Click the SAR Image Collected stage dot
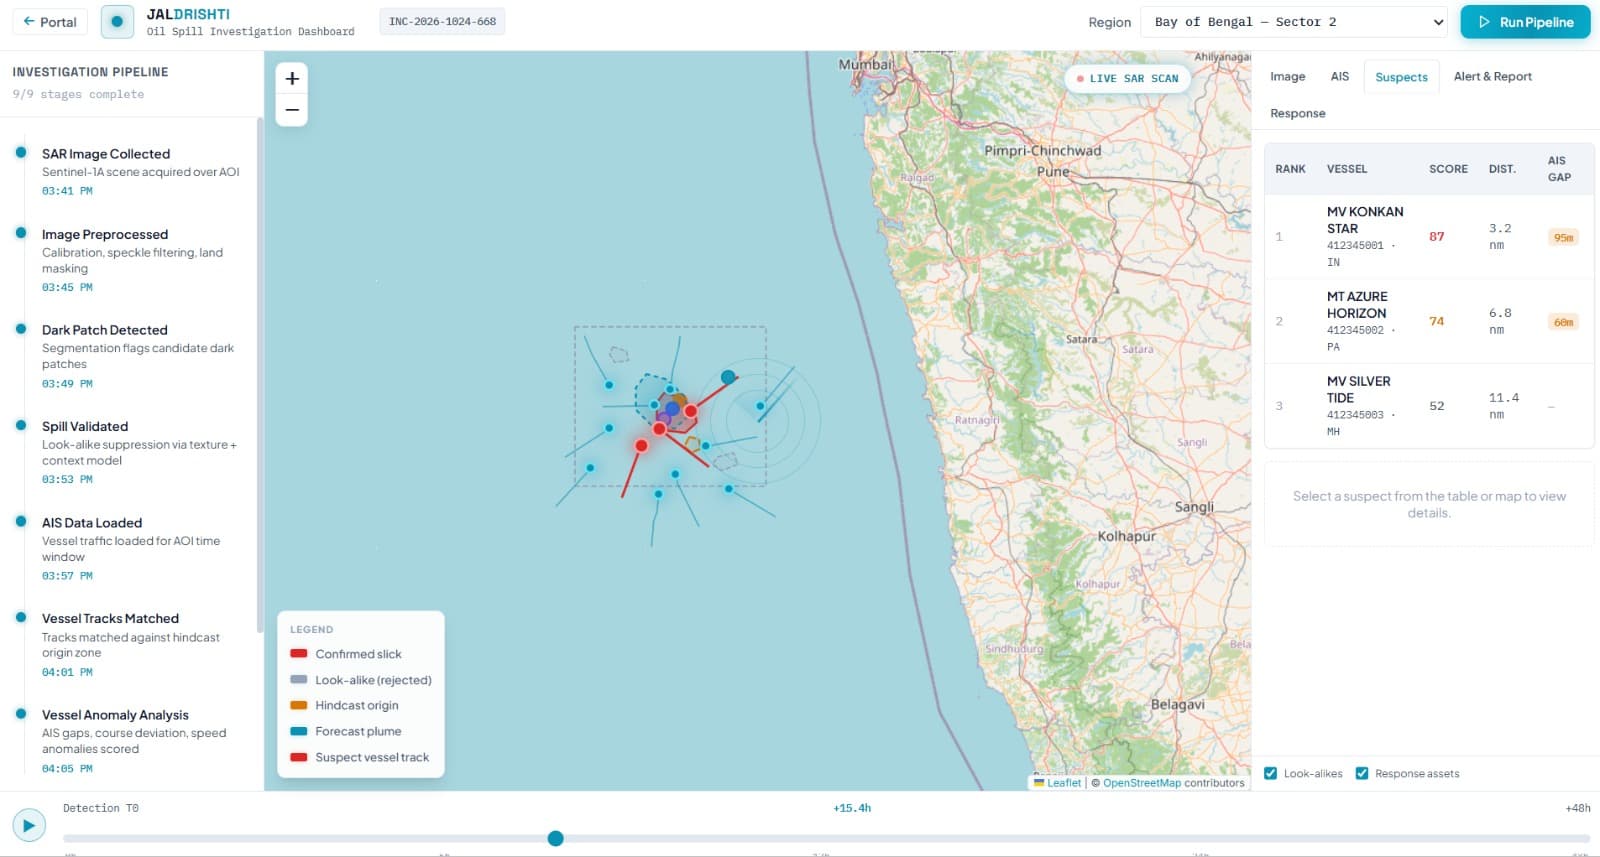 [20, 153]
